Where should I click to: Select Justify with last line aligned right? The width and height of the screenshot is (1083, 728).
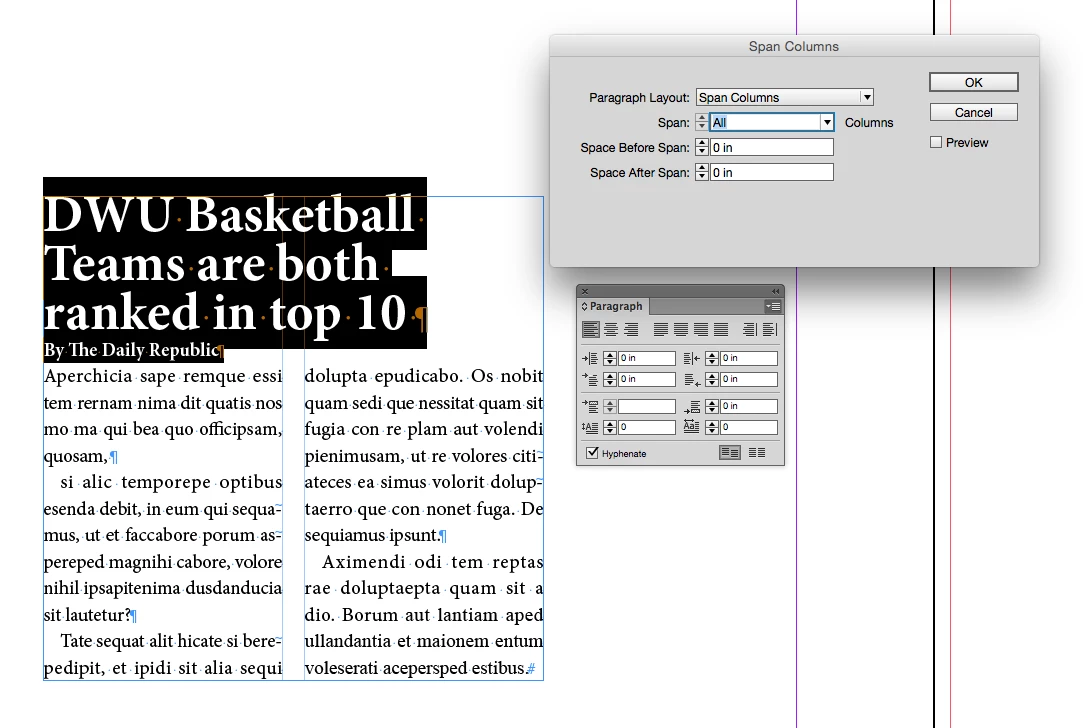pyautogui.click(x=701, y=329)
